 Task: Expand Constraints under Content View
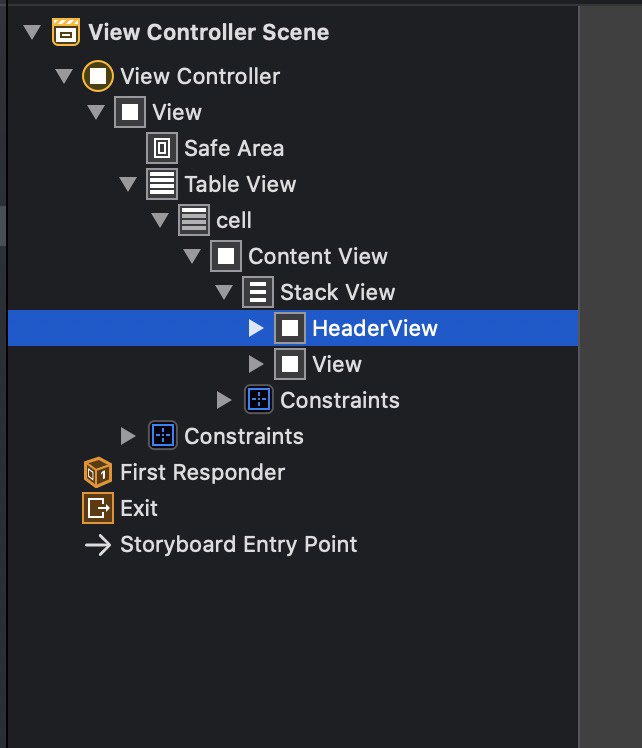point(224,400)
